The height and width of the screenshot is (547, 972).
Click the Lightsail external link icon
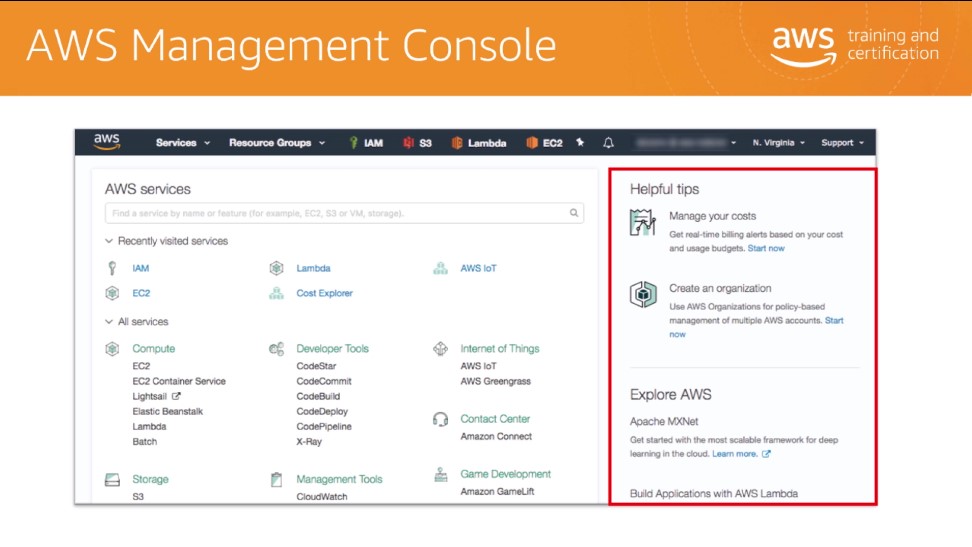coord(176,396)
